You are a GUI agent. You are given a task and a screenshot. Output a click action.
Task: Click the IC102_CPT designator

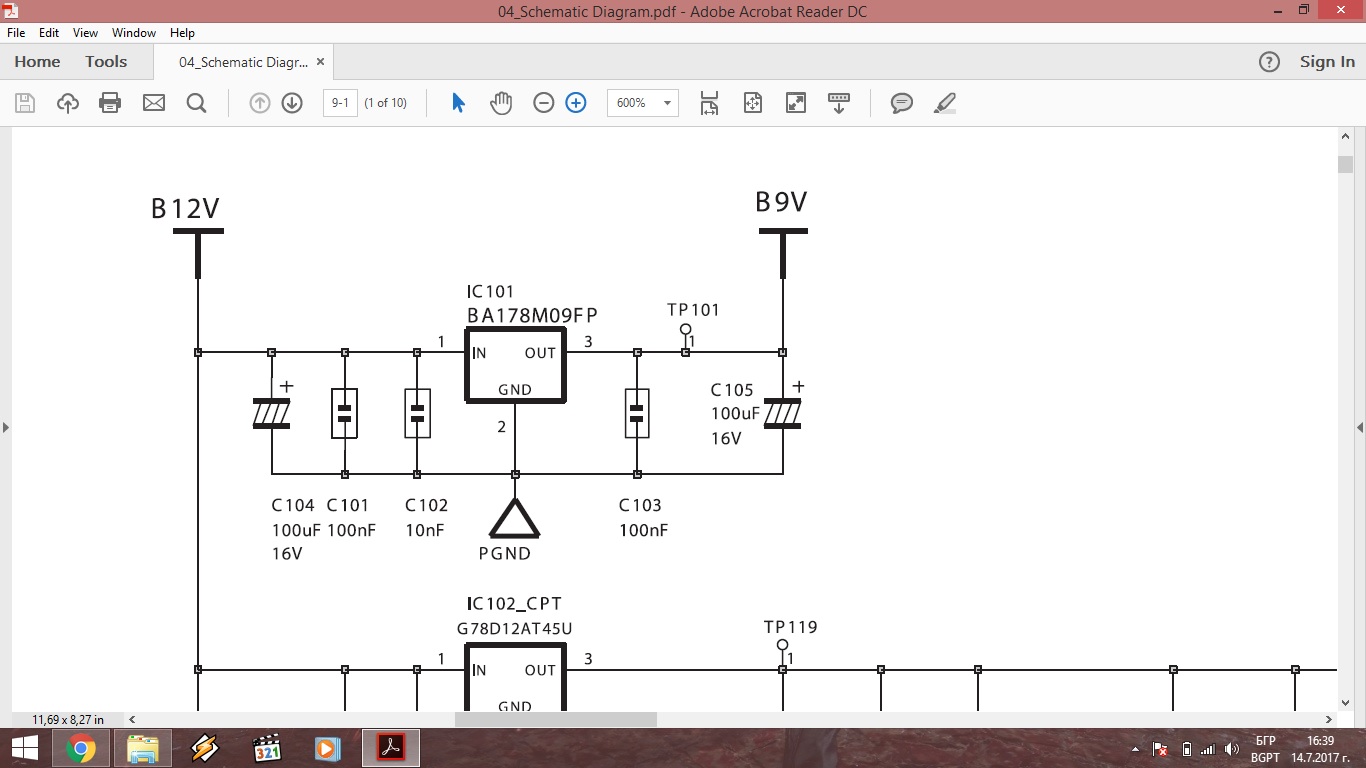(x=514, y=604)
